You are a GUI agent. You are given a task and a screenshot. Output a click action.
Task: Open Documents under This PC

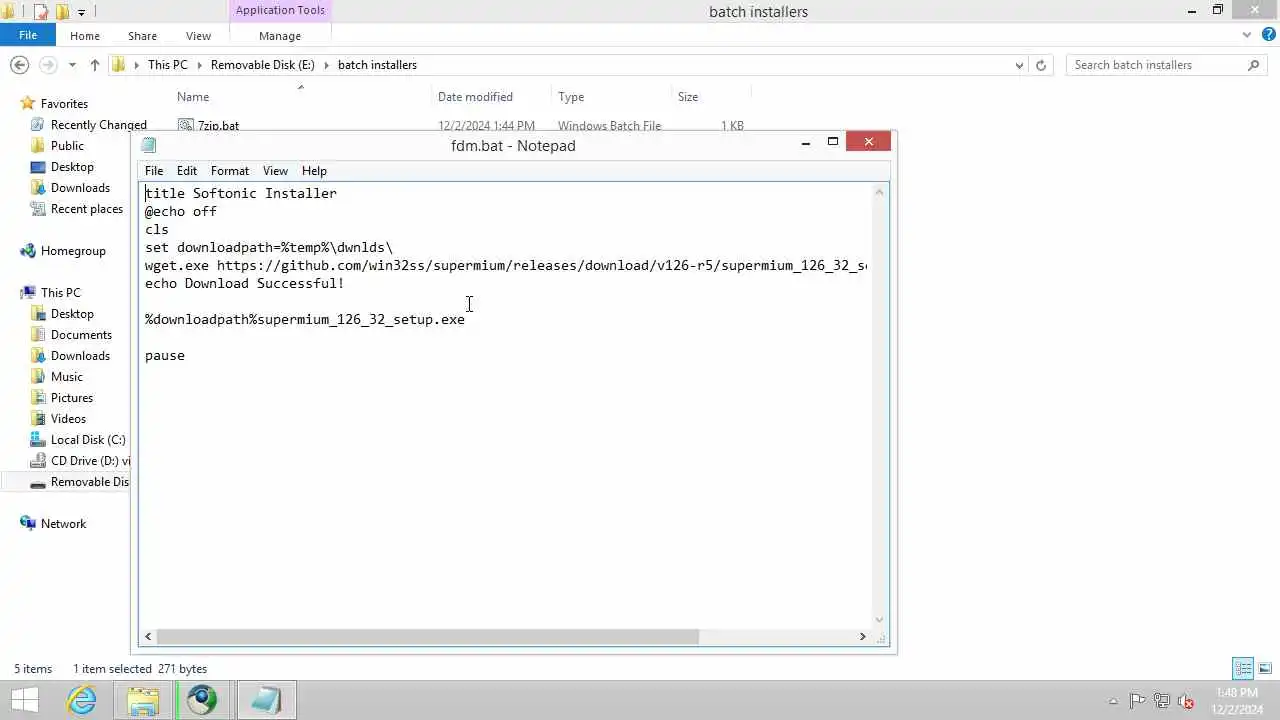click(81, 335)
